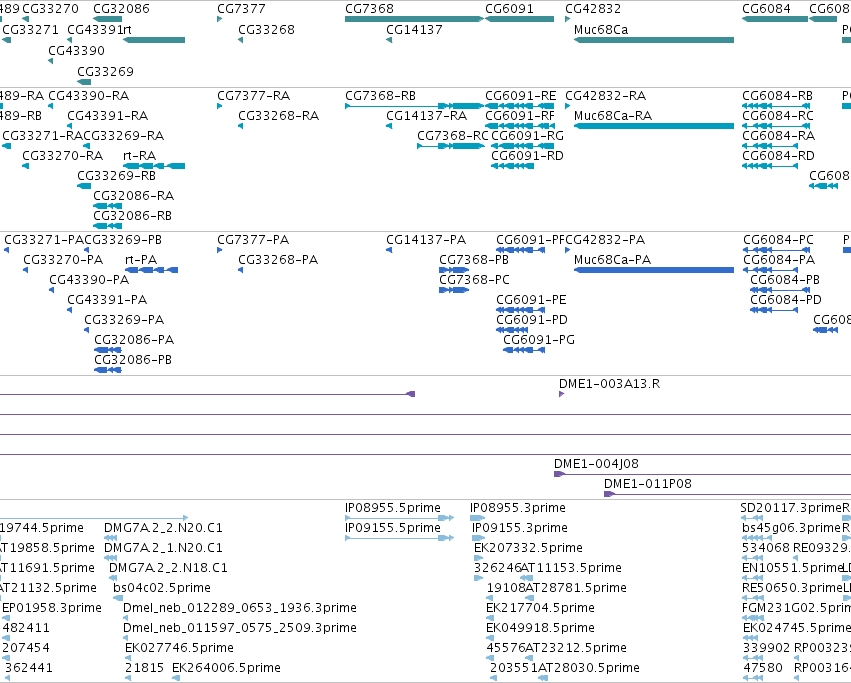Open the rt-RA transcript label
Viewport: 851px width, 683px height.
[139, 156]
